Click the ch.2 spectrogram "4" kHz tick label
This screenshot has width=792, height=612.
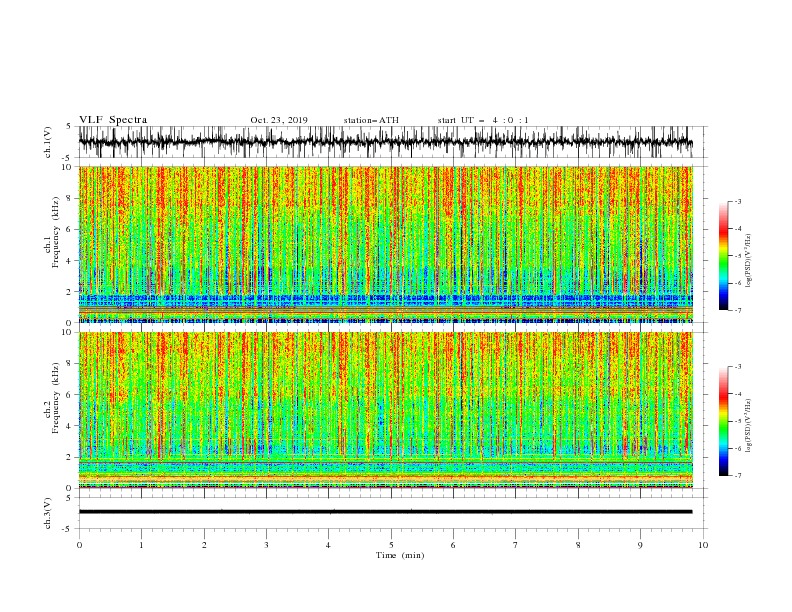coord(70,426)
